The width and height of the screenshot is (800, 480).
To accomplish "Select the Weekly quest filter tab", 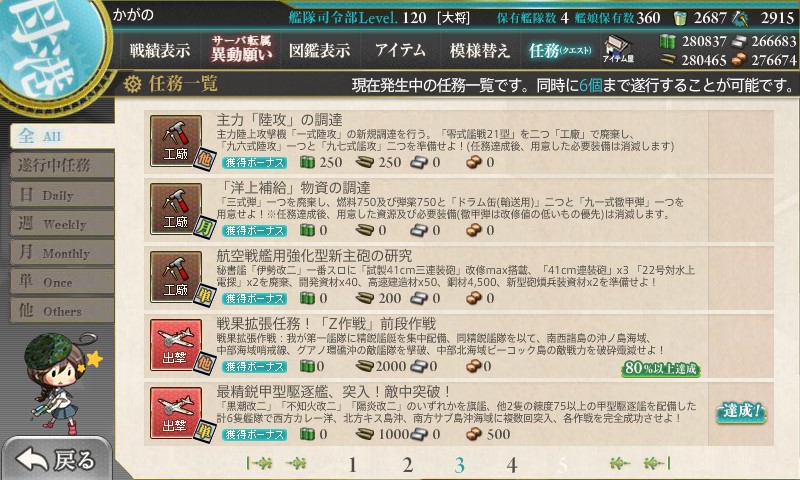I will [62, 223].
